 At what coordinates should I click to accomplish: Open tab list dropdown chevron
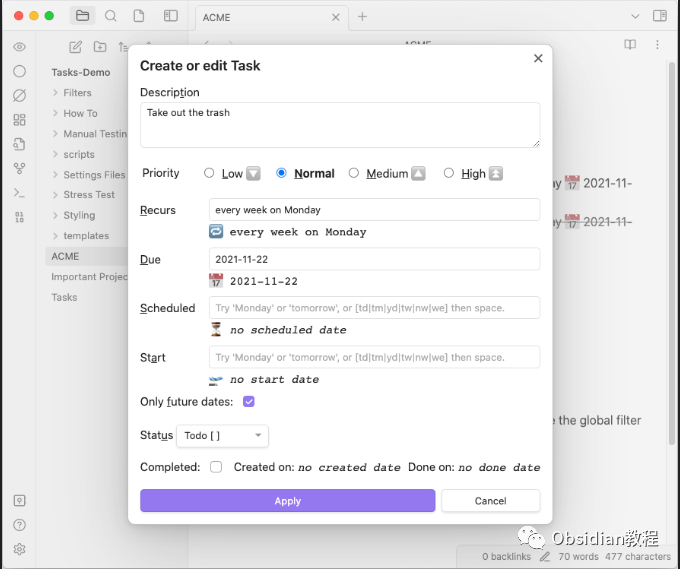click(x=634, y=16)
